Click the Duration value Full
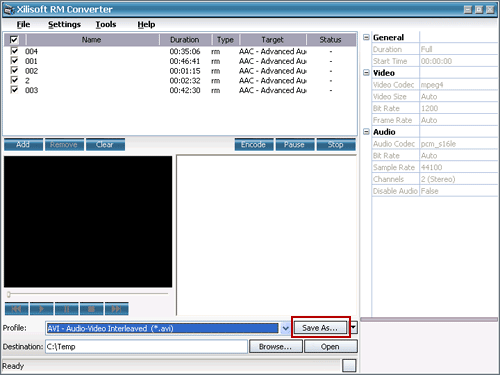Viewport: 500px width, 375px height. 458,49
